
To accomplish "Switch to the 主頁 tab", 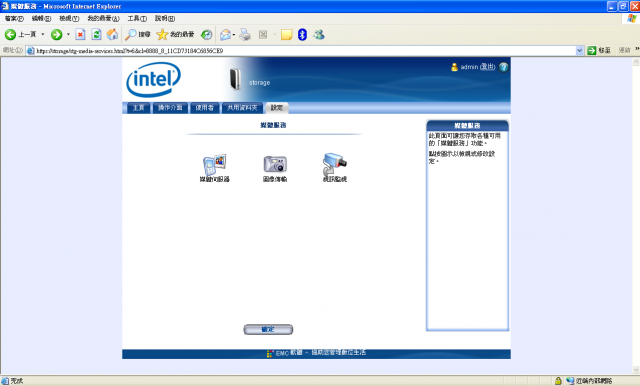I will click(139, 108).
